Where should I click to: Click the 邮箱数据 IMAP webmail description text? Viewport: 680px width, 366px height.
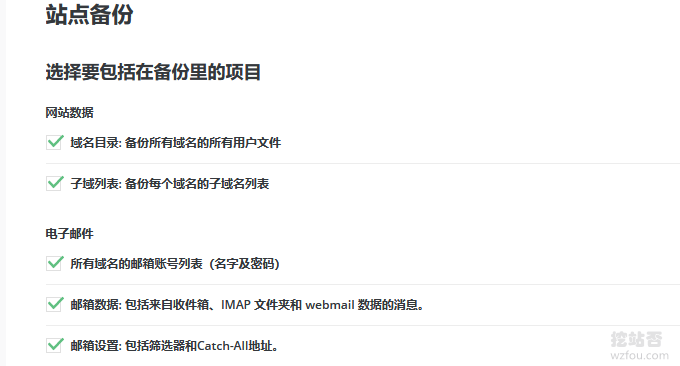(x=247, y=305)
